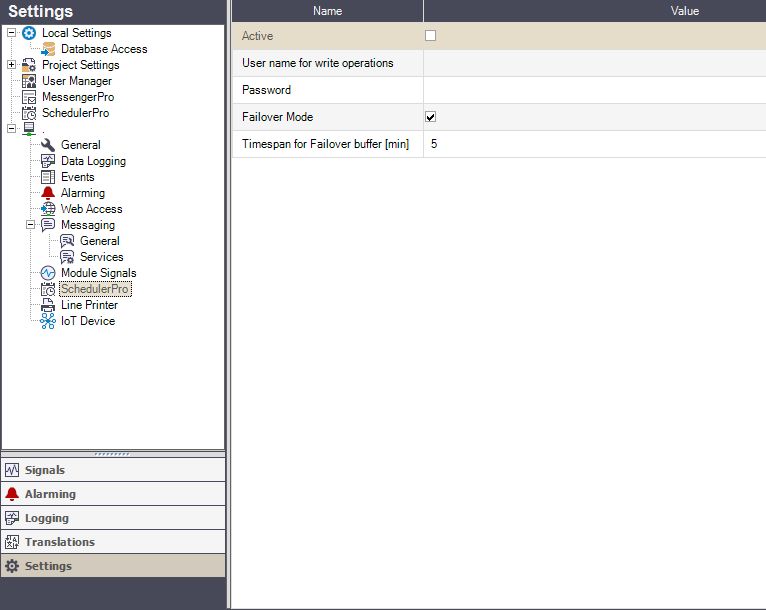Screen dimensions: 766x610
Task: Click the dotted splitter grip above Signals
Action: (112, 454)
